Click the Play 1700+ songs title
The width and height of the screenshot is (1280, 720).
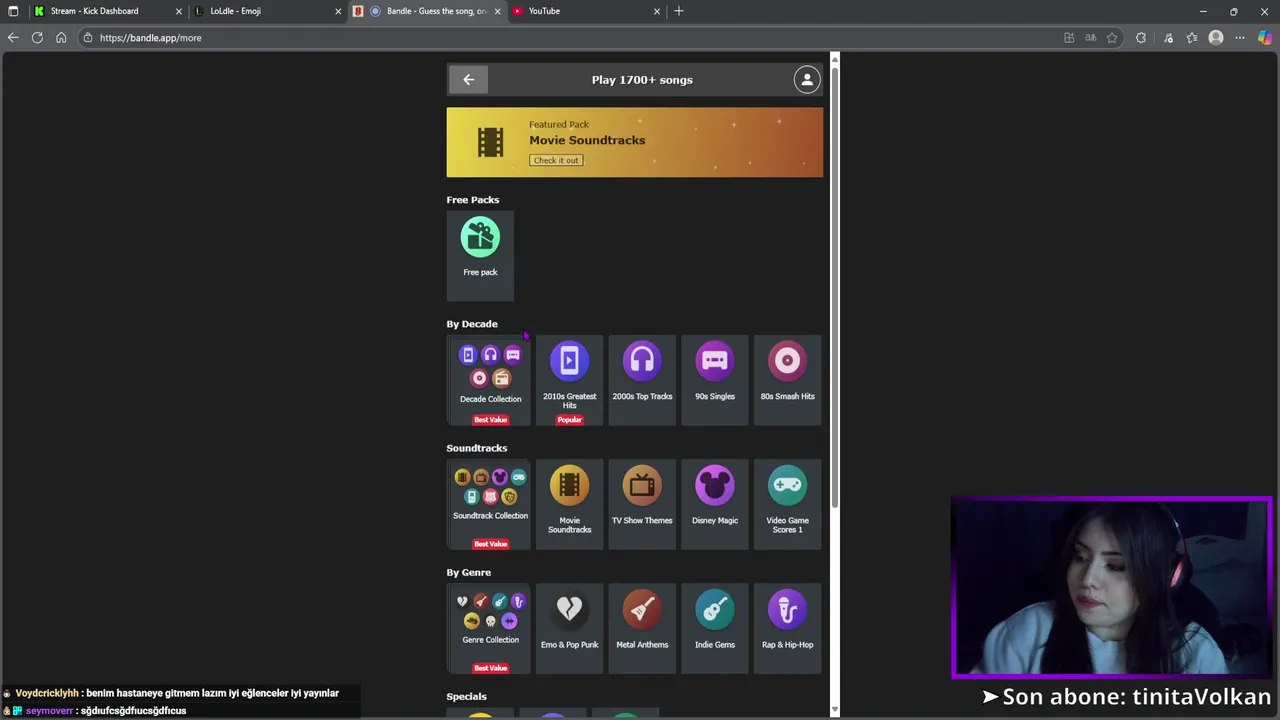coord(642,80)
